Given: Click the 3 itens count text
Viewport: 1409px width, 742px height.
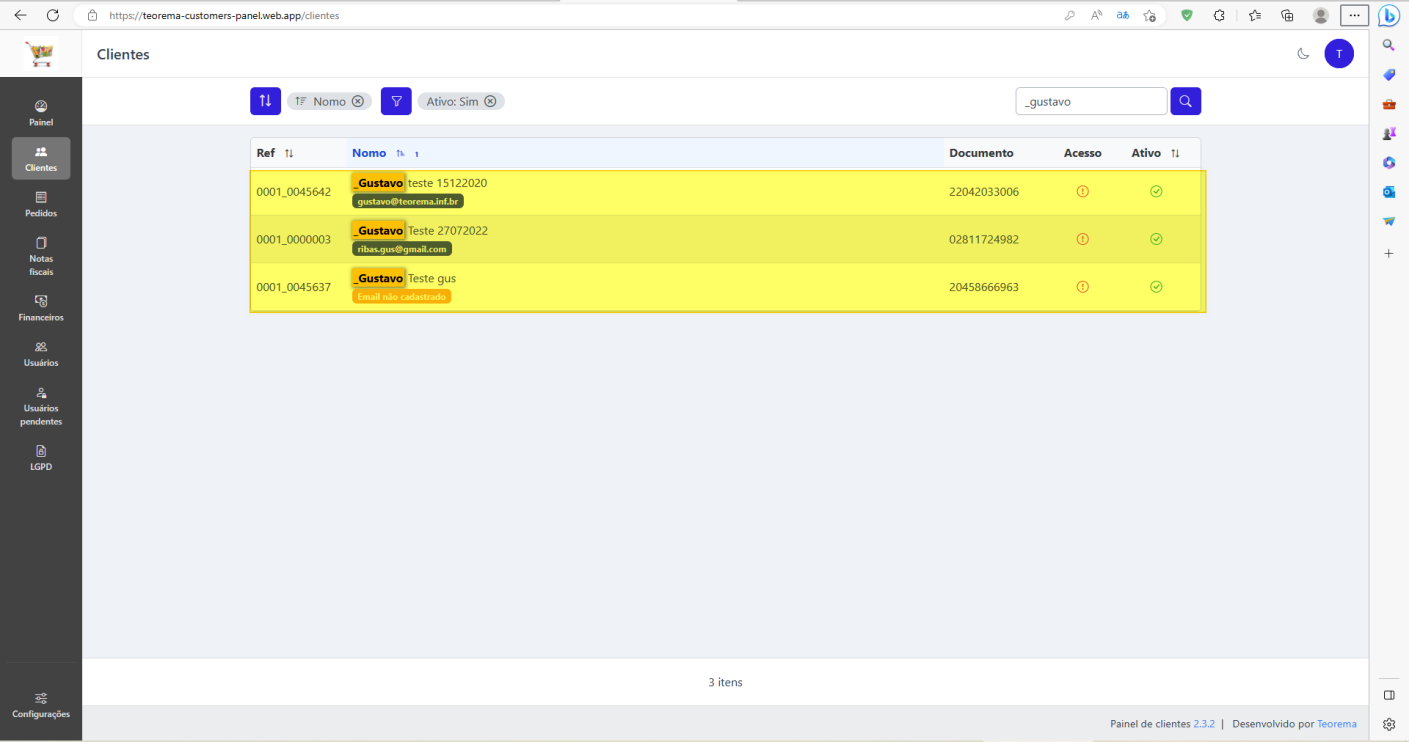Looking at the screenshot, I should pos(725,683).
